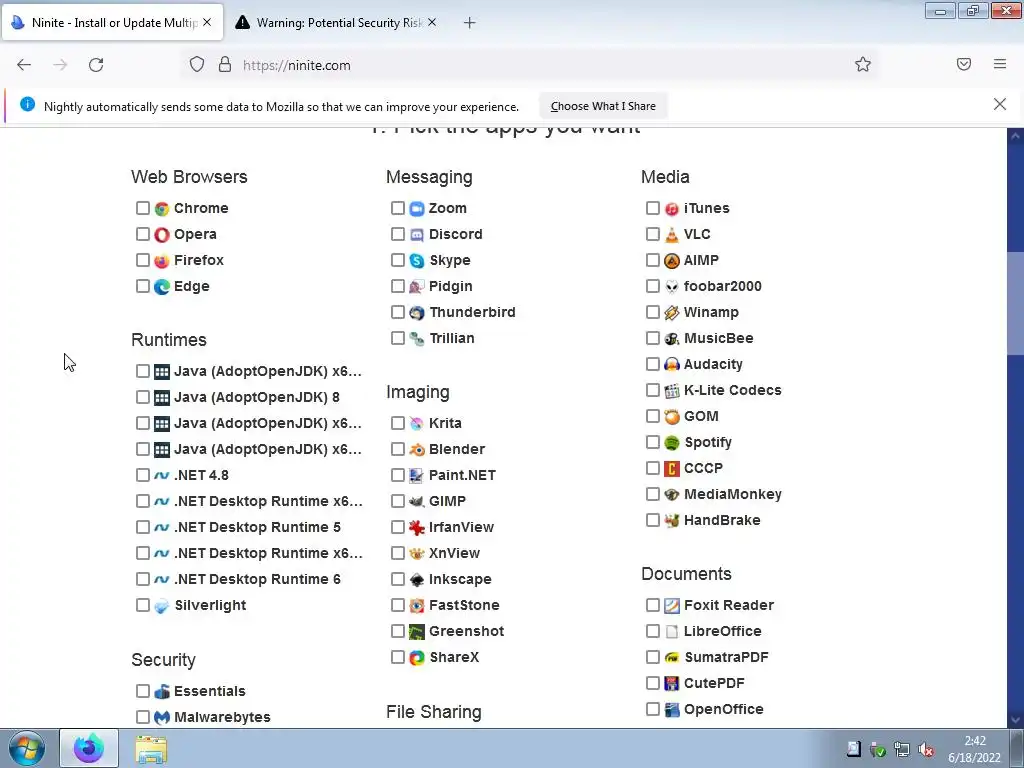This screenshot has height=768, width=1024.
Task: Click the Skype app icon
Action: tap(417, 261)
